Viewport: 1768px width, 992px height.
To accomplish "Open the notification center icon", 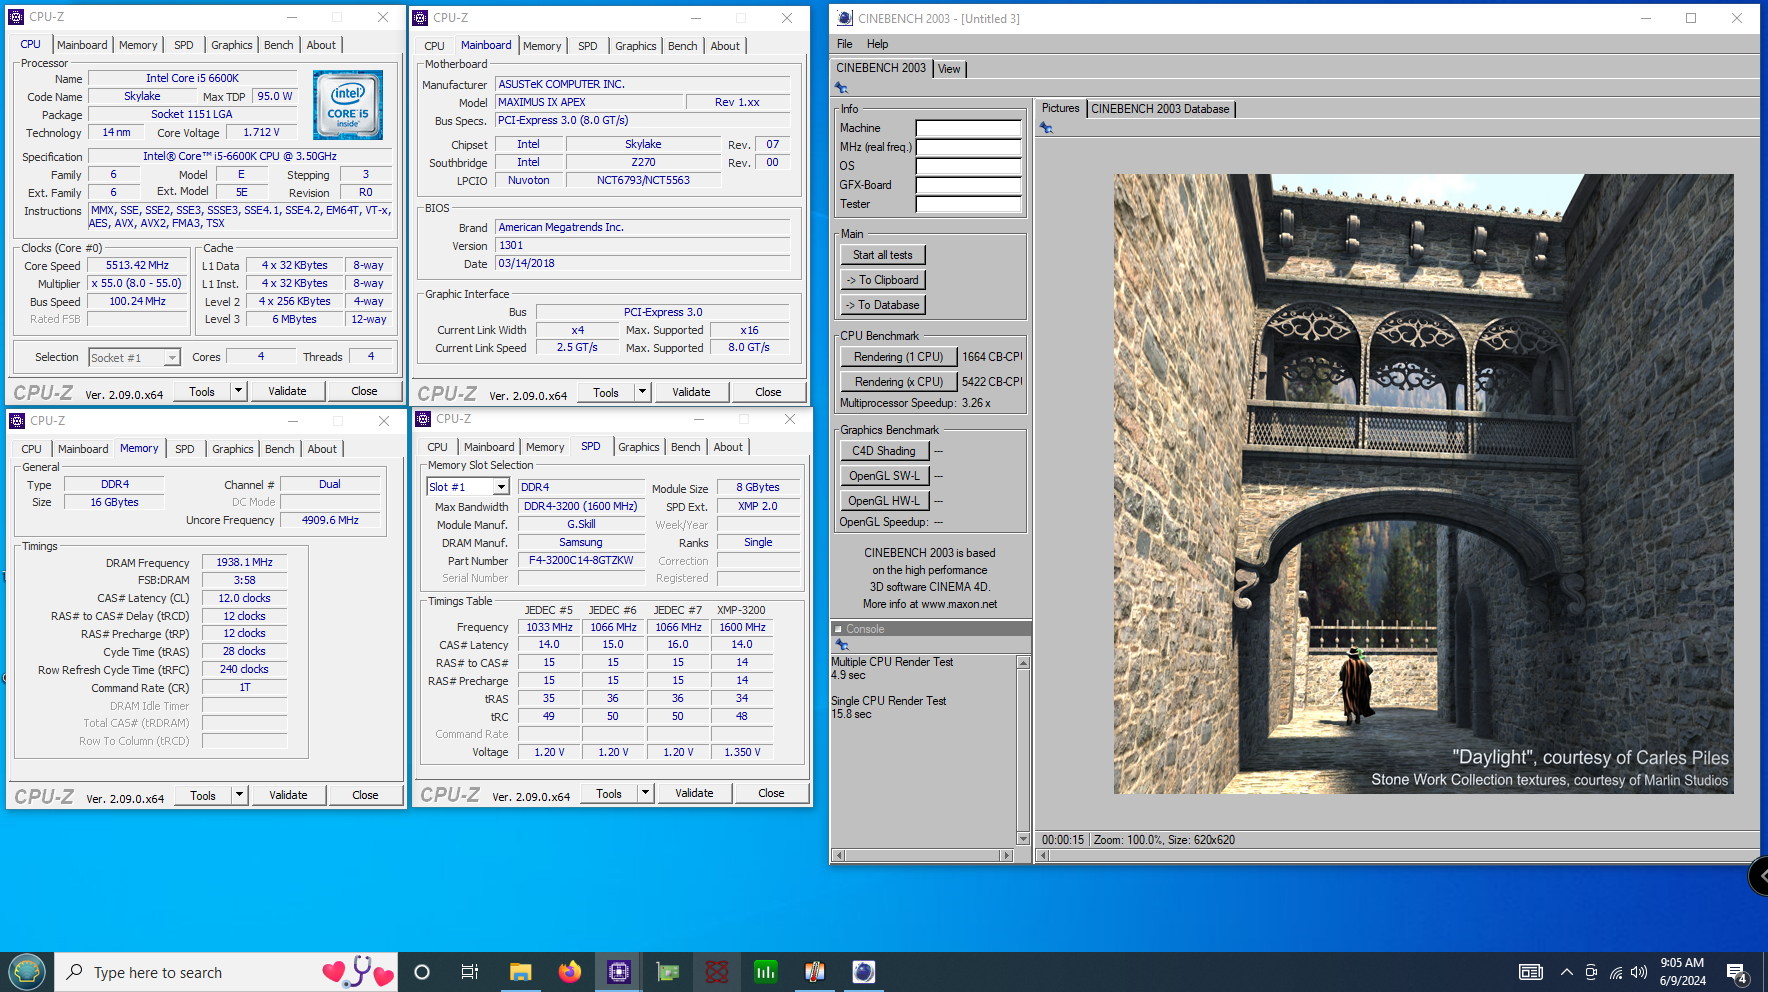I will [x=1737, y=973].
